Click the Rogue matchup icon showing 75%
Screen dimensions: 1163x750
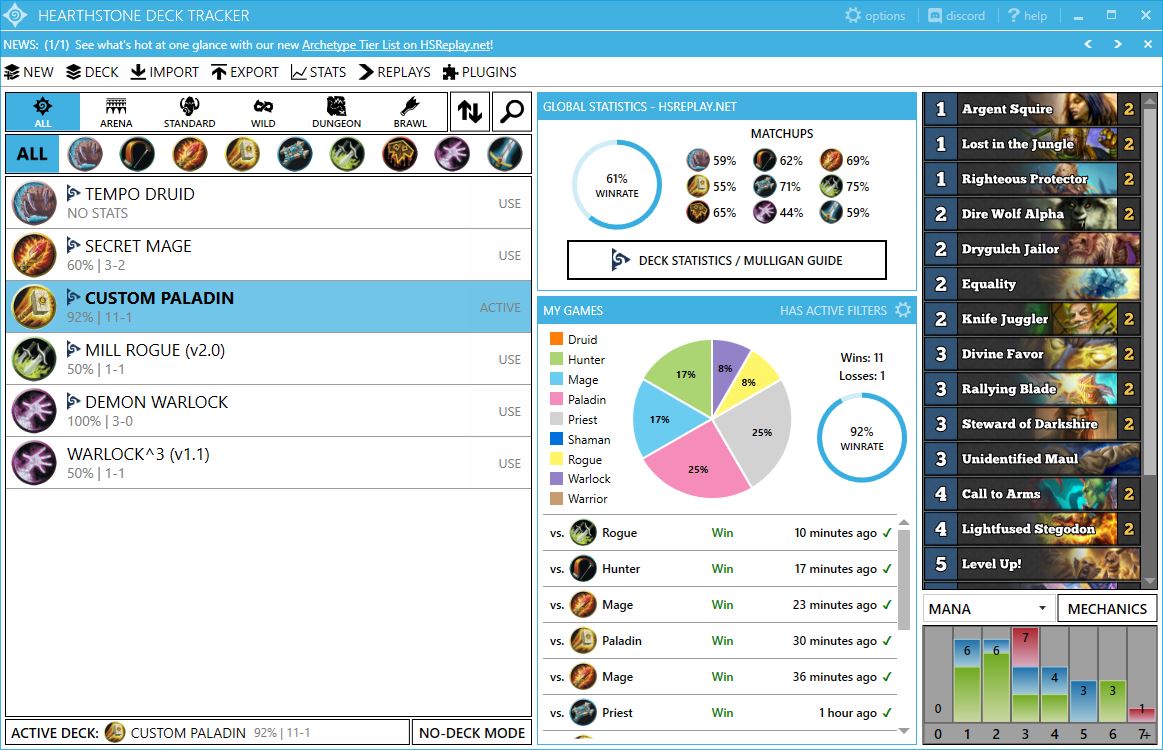tap(831, 186)
